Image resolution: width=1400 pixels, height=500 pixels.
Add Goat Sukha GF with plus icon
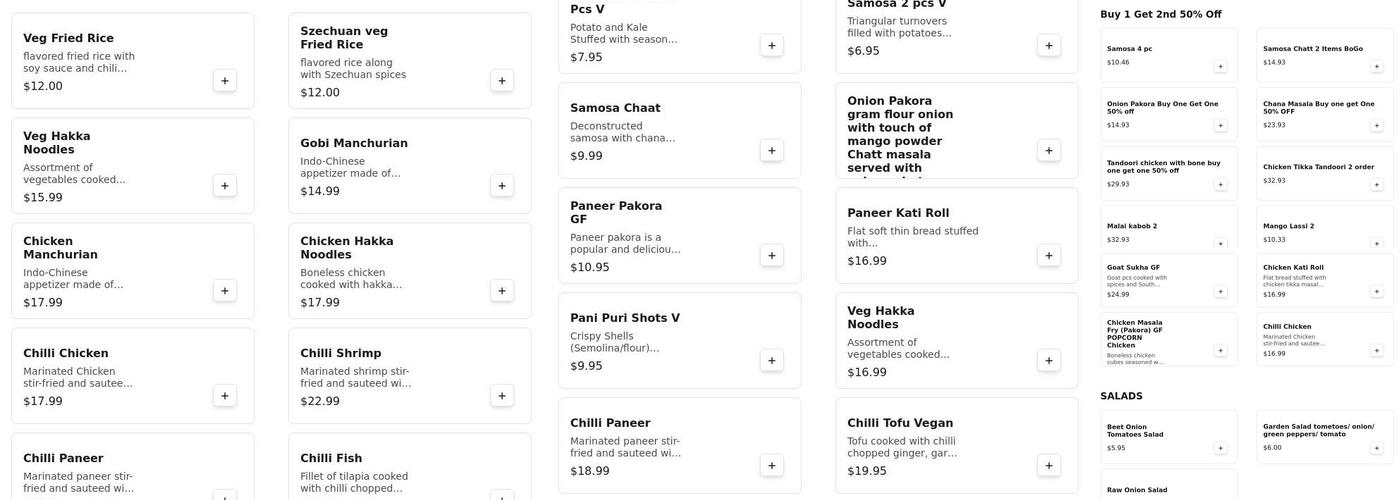[1220, 292]
